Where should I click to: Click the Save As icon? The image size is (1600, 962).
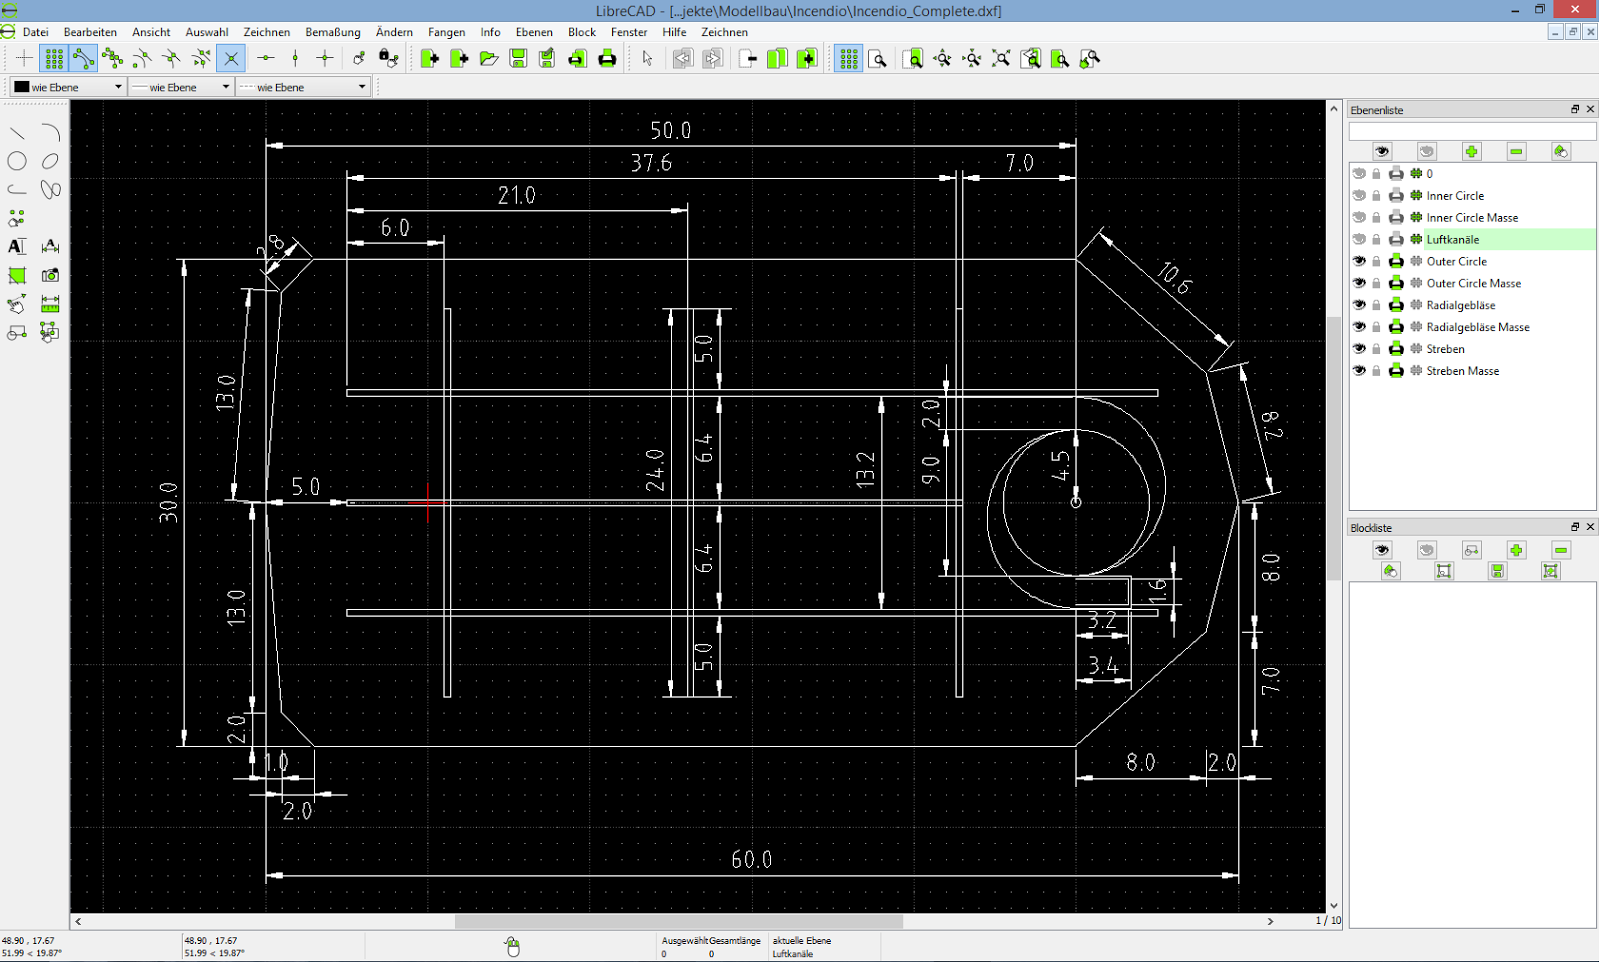click(x=547, y=59)
